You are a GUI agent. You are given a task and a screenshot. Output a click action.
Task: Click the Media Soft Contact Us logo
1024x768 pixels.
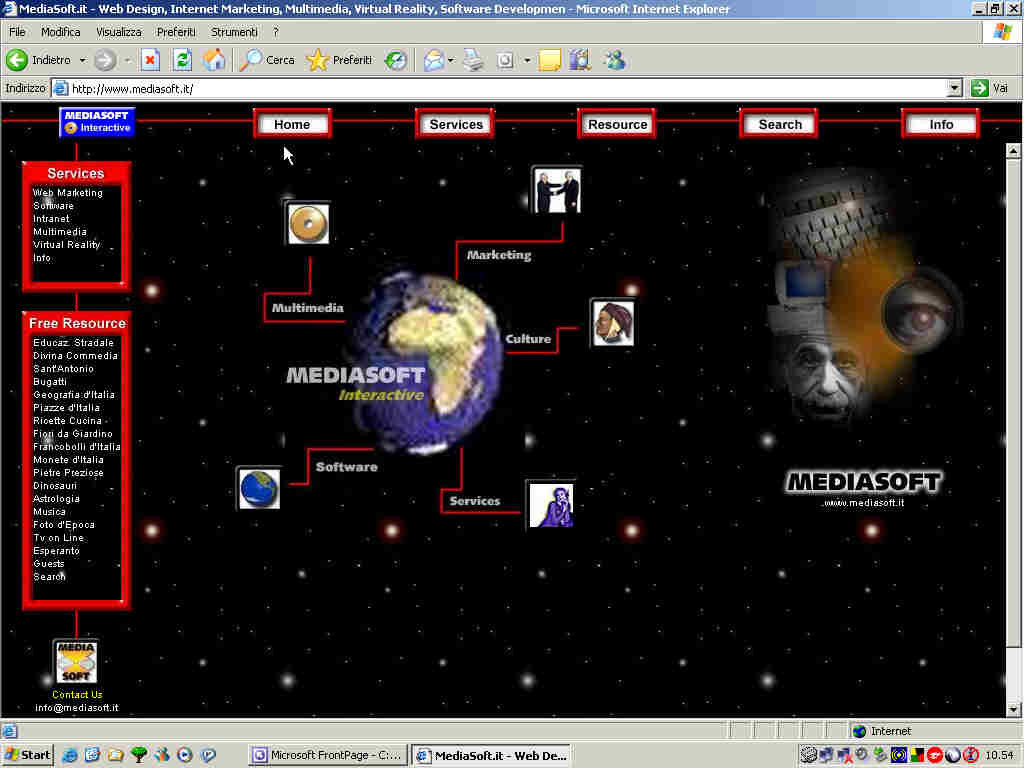click(x=76, y=662)
